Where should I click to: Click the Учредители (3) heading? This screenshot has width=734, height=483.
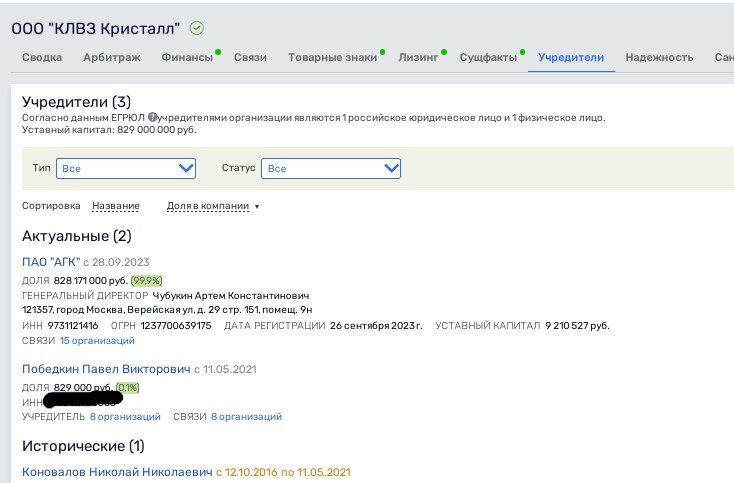[76, 102]
